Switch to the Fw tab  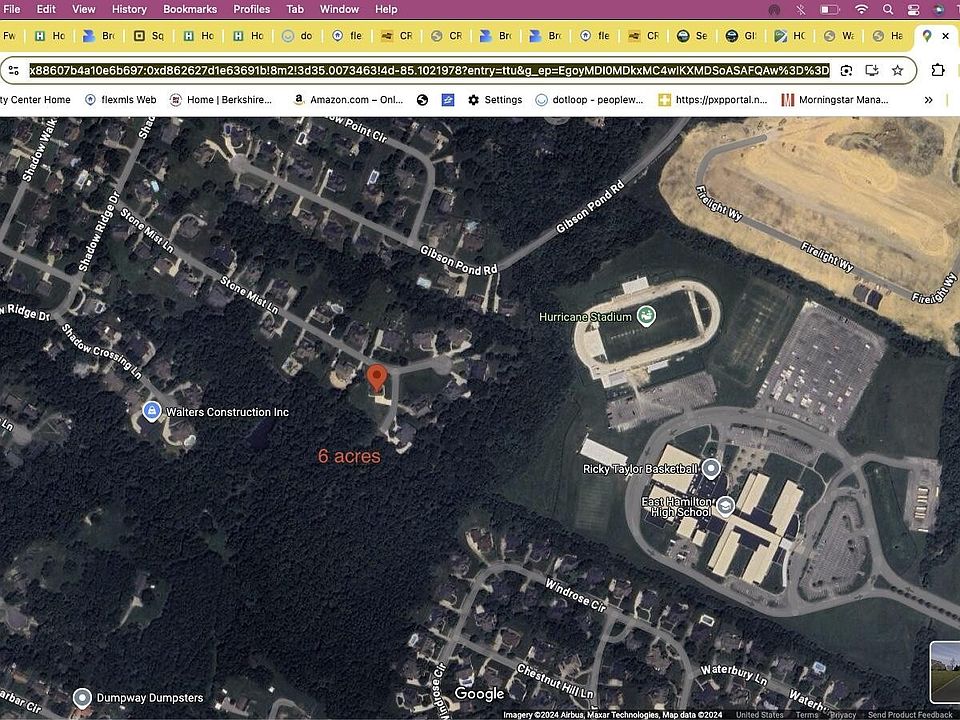[x=10, y=36]
